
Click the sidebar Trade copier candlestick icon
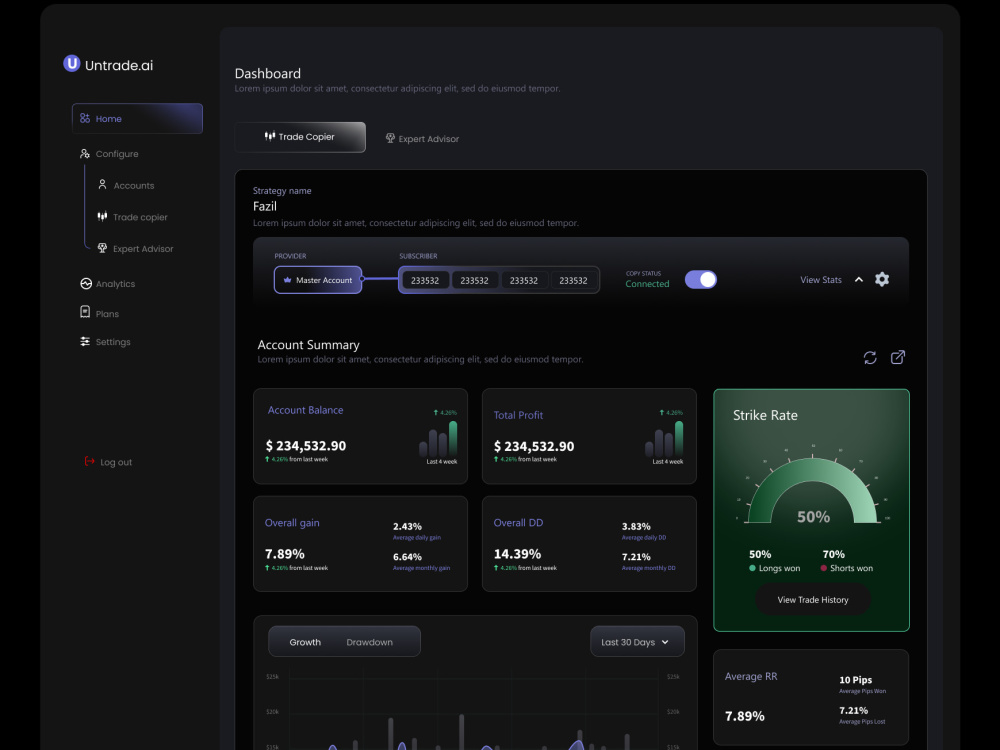point(102,216)
